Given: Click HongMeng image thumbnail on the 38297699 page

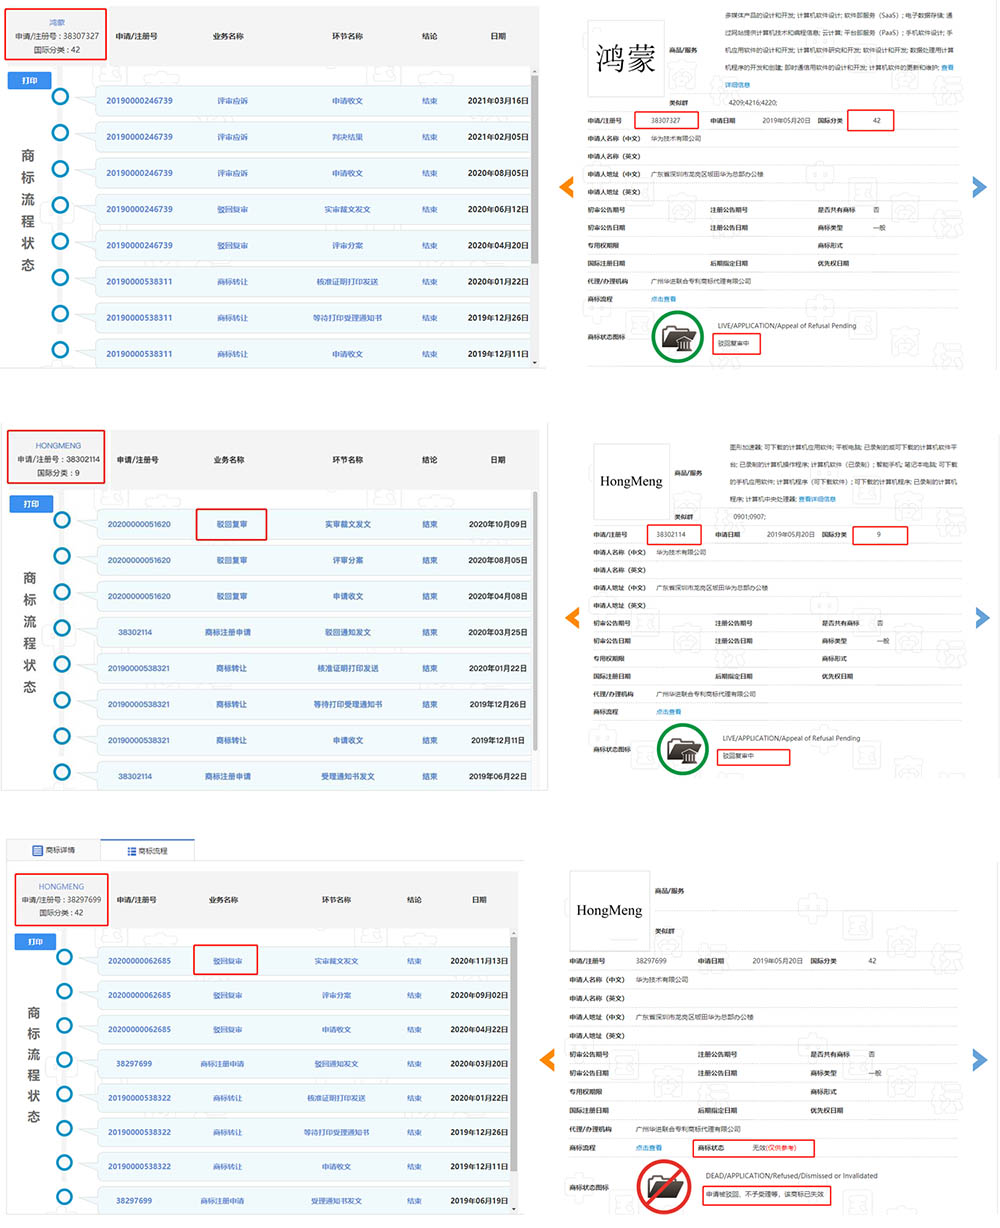Looking at the screenshot, I should point(609,910).
